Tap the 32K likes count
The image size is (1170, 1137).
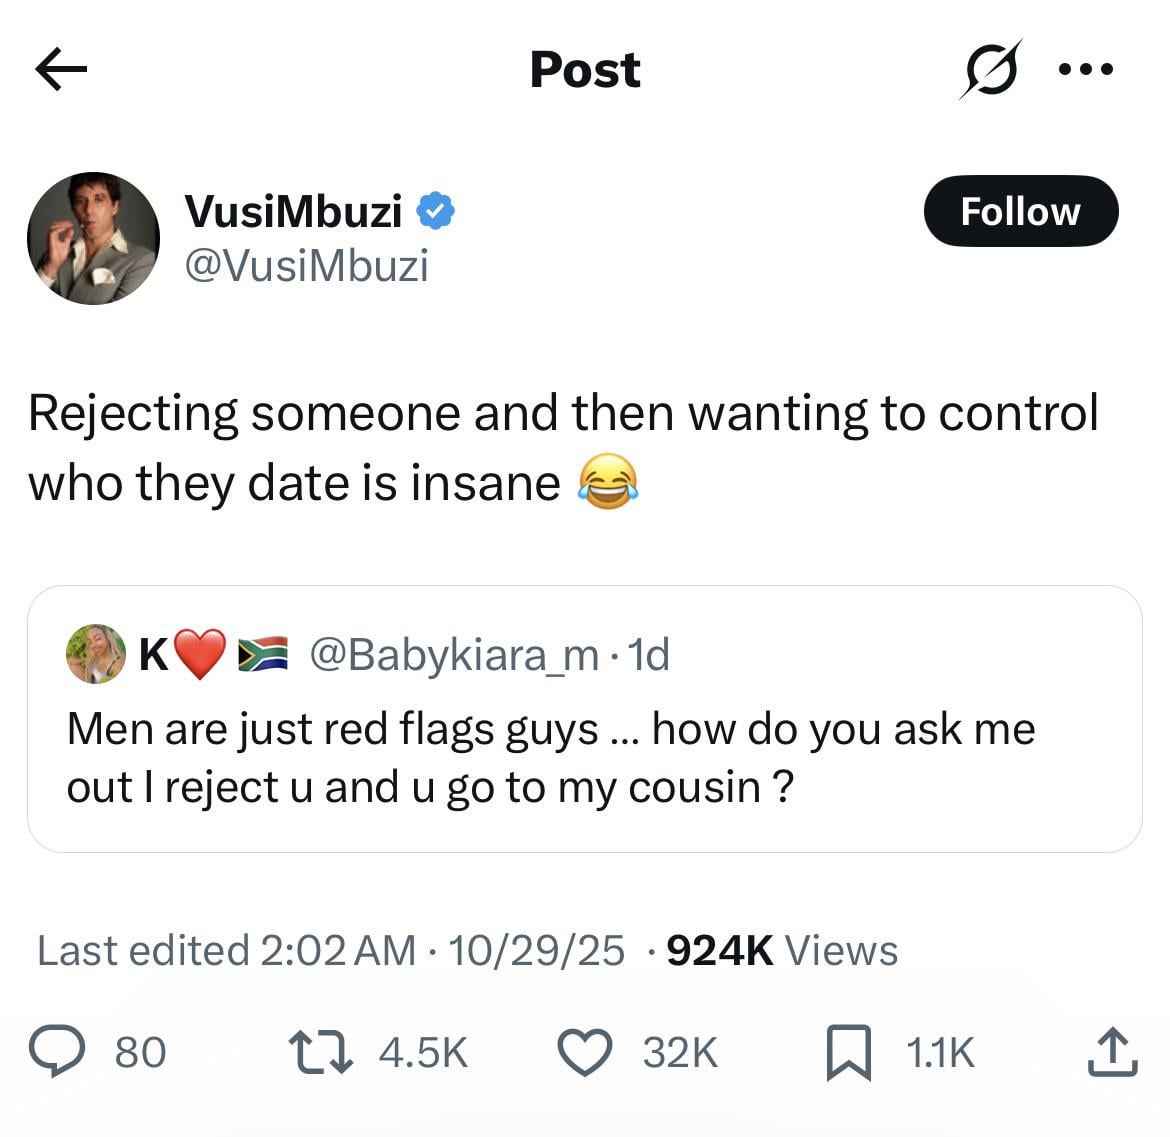click(680, 1053)
